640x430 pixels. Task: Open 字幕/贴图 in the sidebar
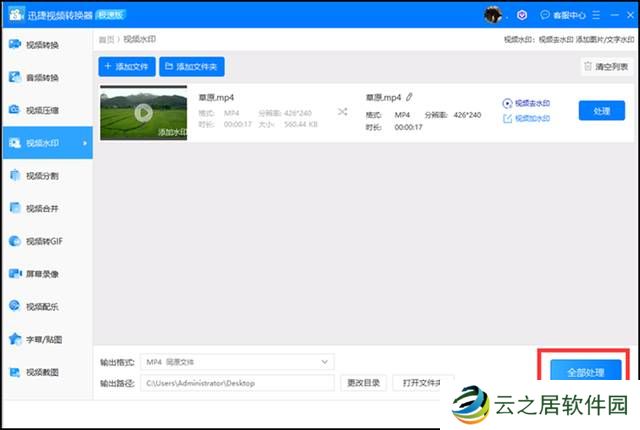(42, 339)
